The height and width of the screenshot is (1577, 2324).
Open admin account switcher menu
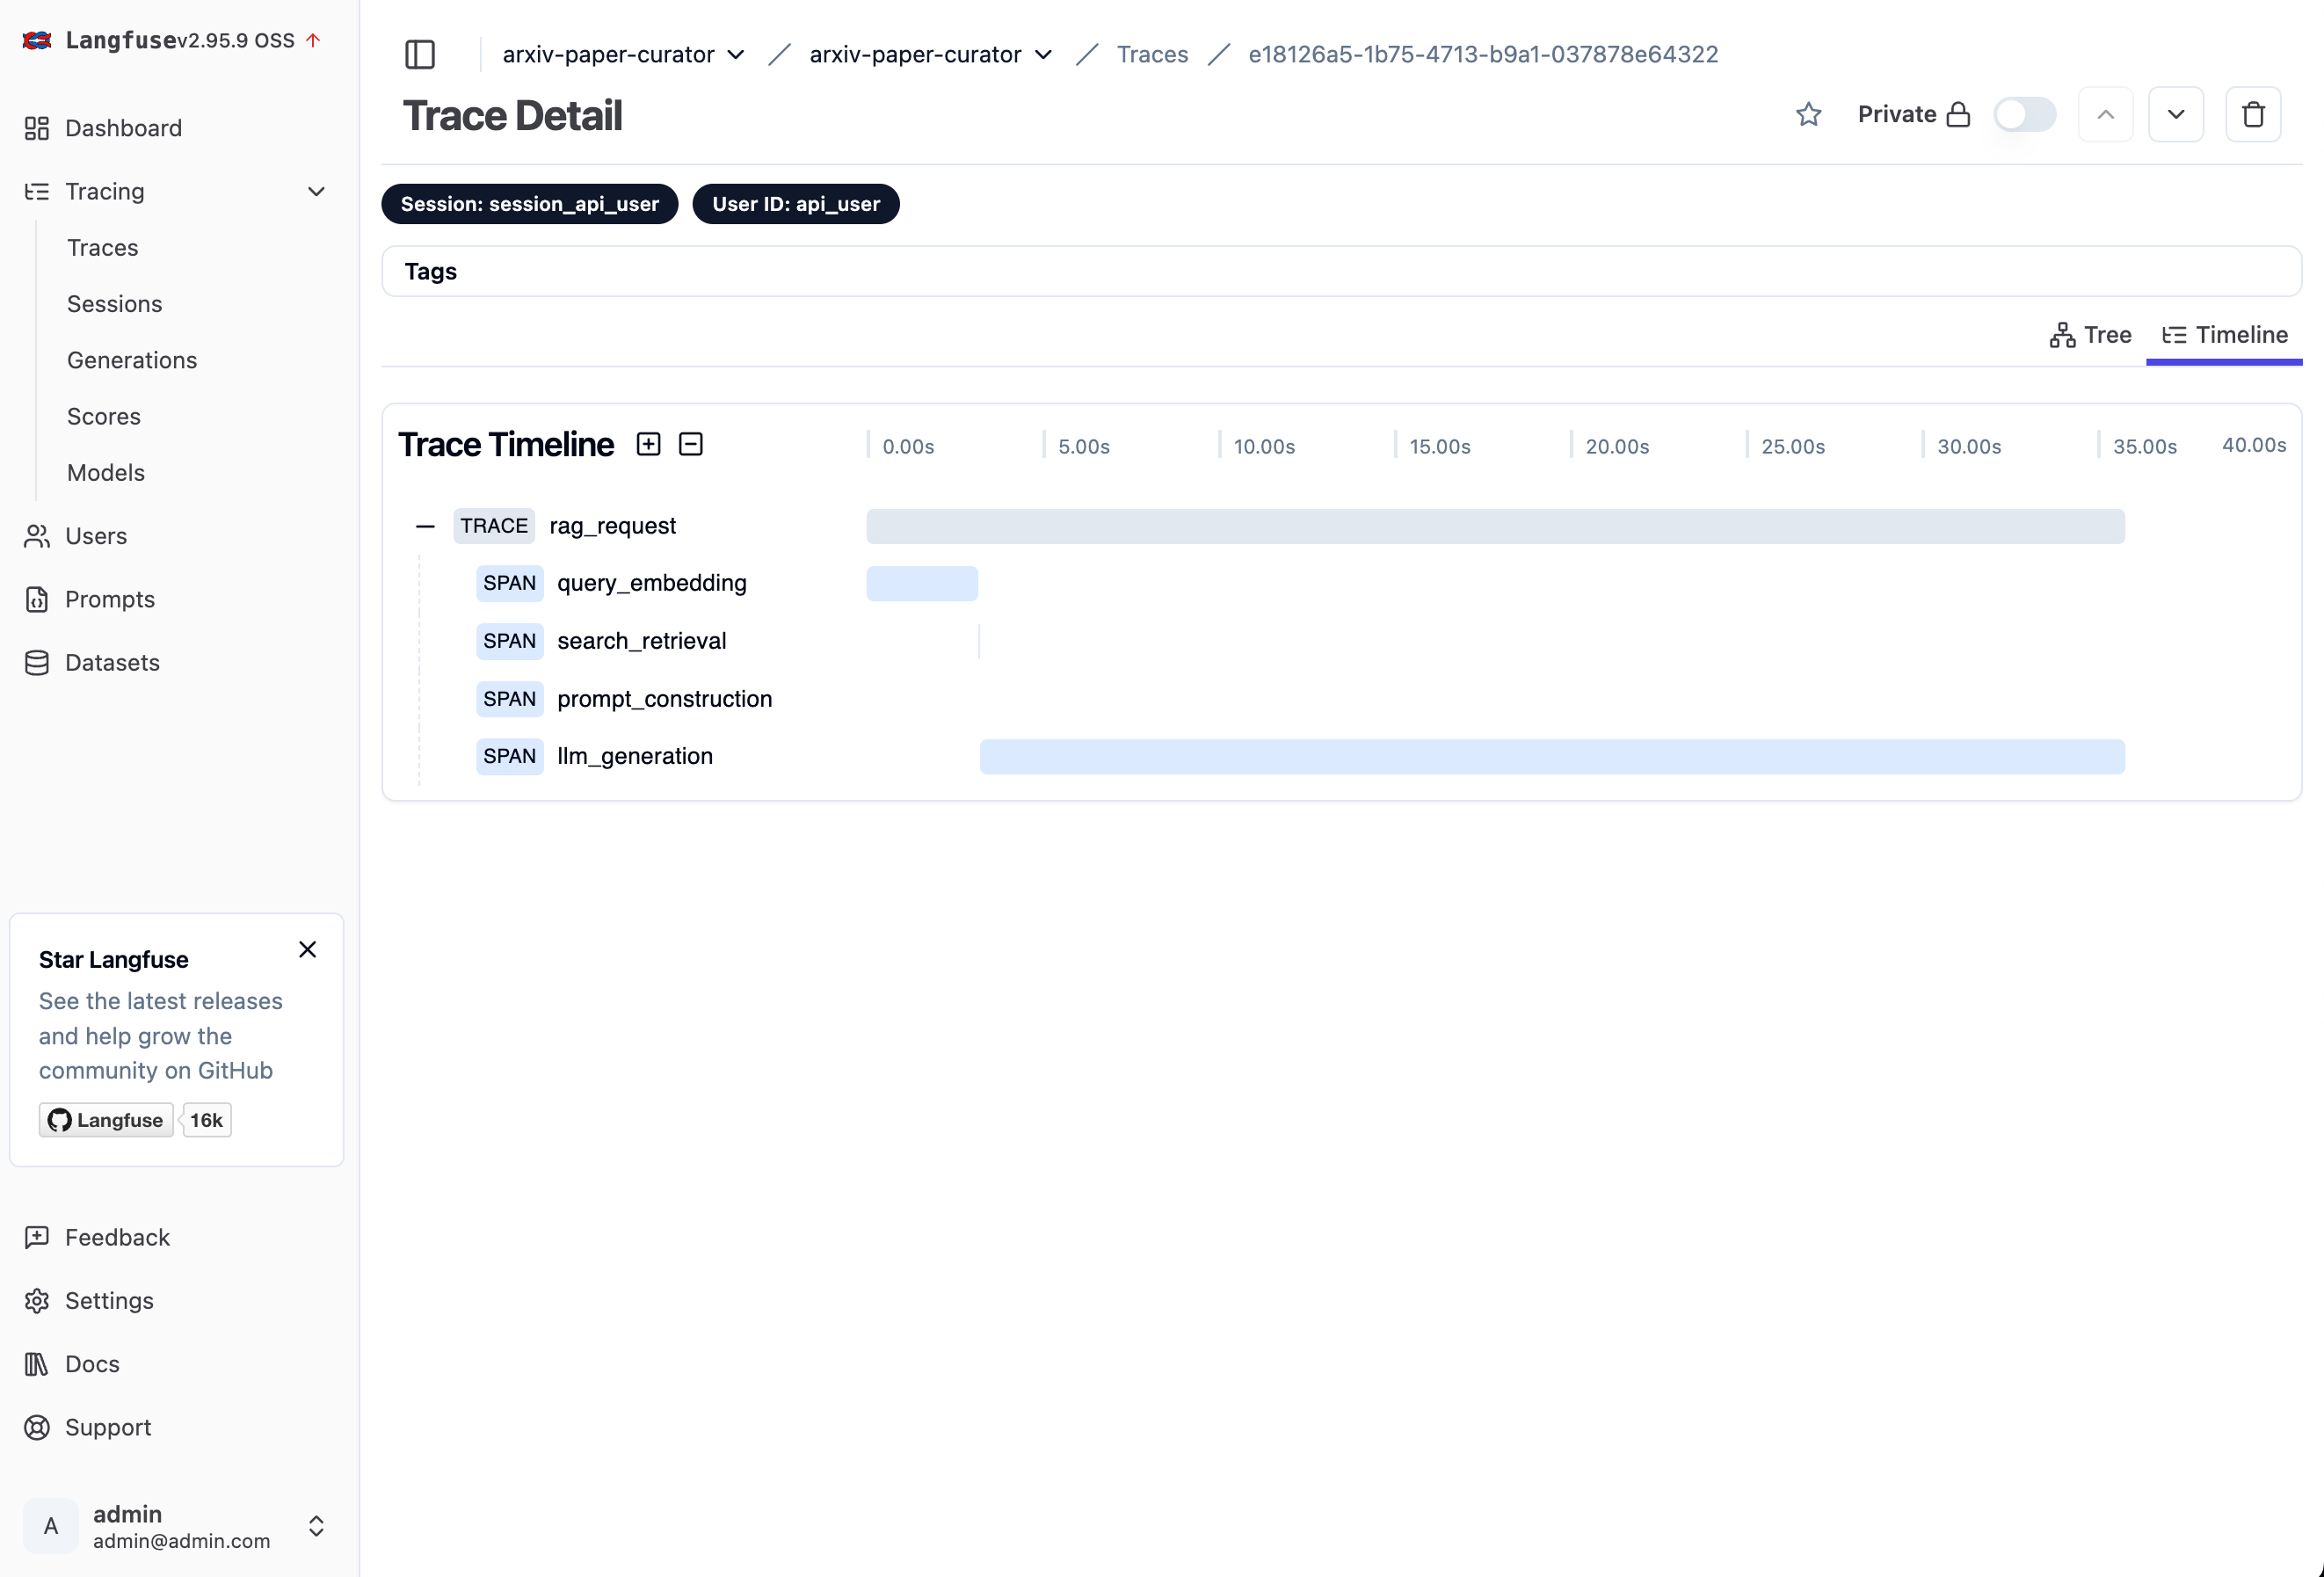coord(316,1525)
